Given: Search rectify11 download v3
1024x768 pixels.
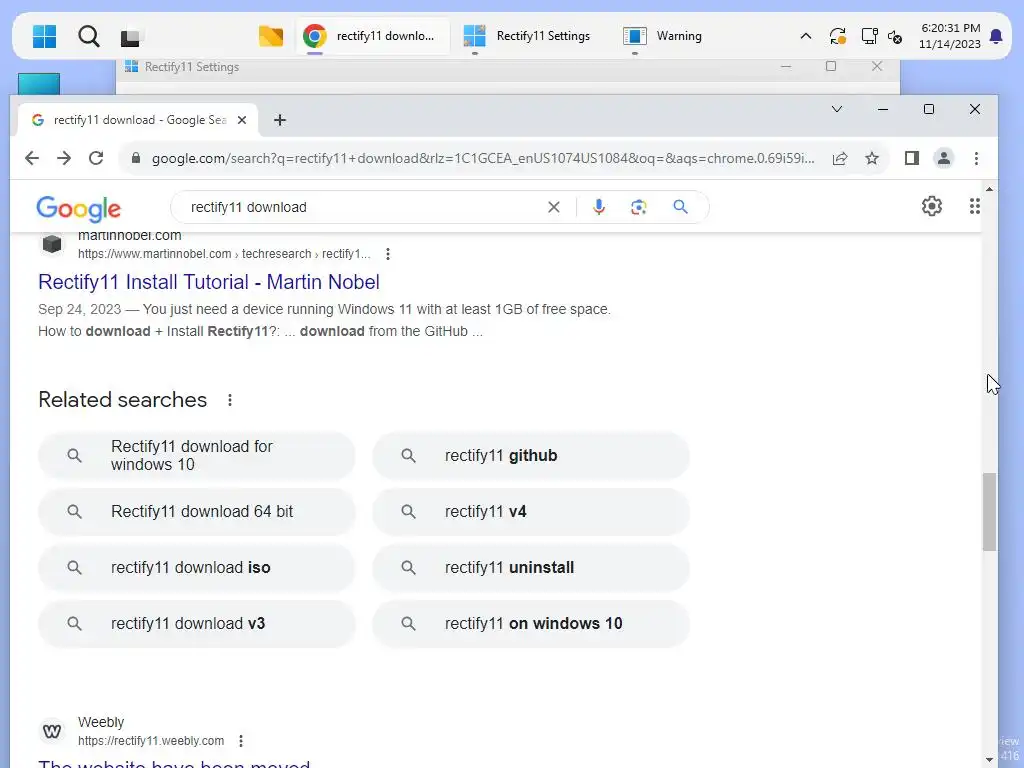Looking at the screenshot, I should (197, 624).
